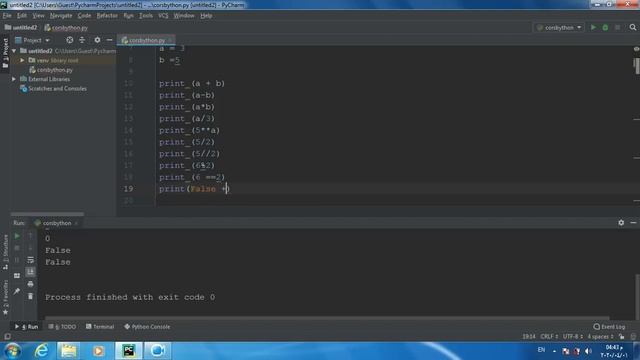Toggle read-only lock icon in status bar
Viewport: 640px width, 360px height.
pos(622,337)
